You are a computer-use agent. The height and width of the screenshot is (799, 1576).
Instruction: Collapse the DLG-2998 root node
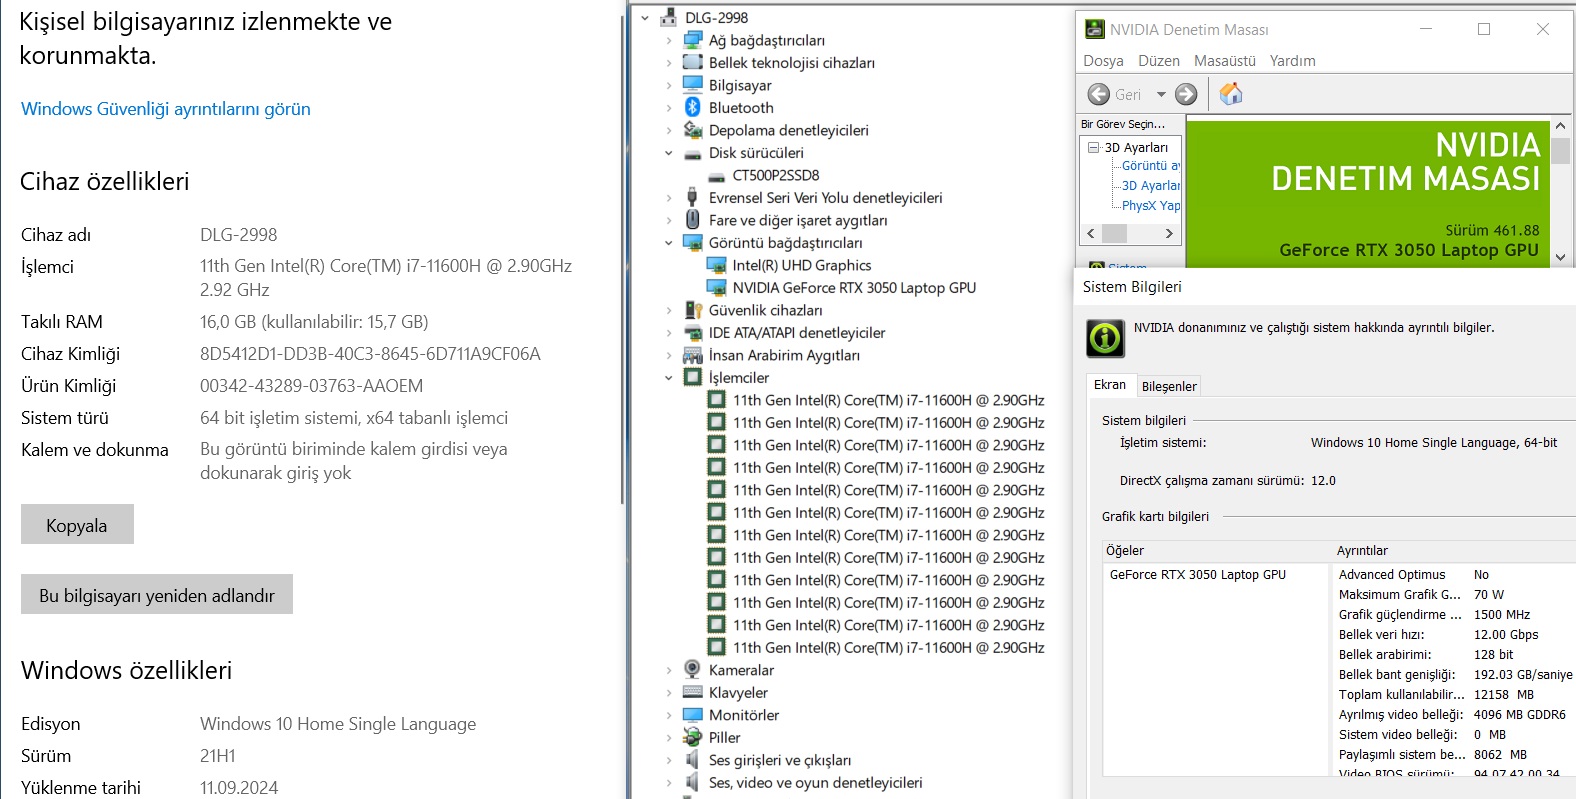[645, 18]
